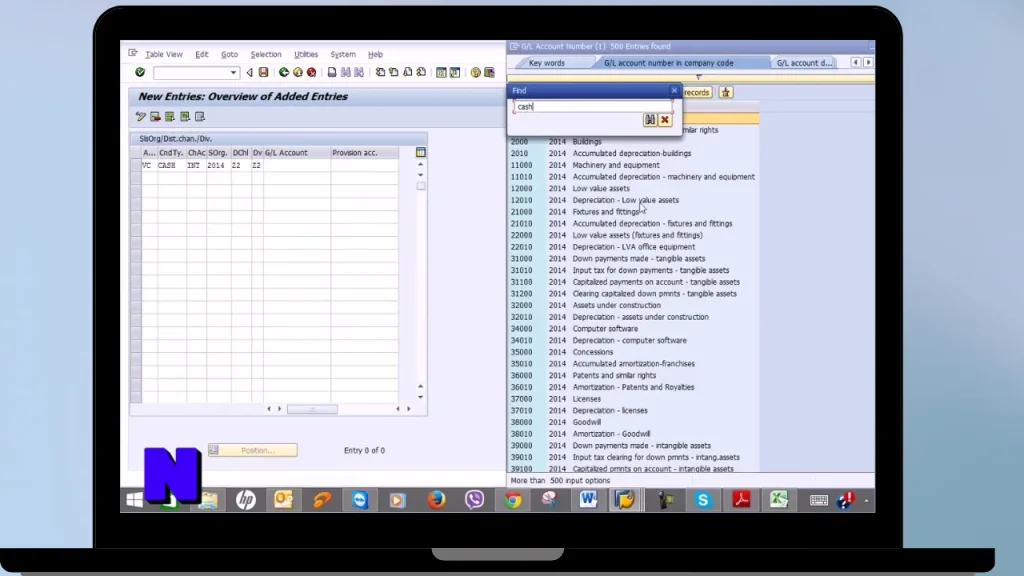This screenshot has height=576, width=1024.
Task: Open Excel from the taskbar
Action: [778, 500]
